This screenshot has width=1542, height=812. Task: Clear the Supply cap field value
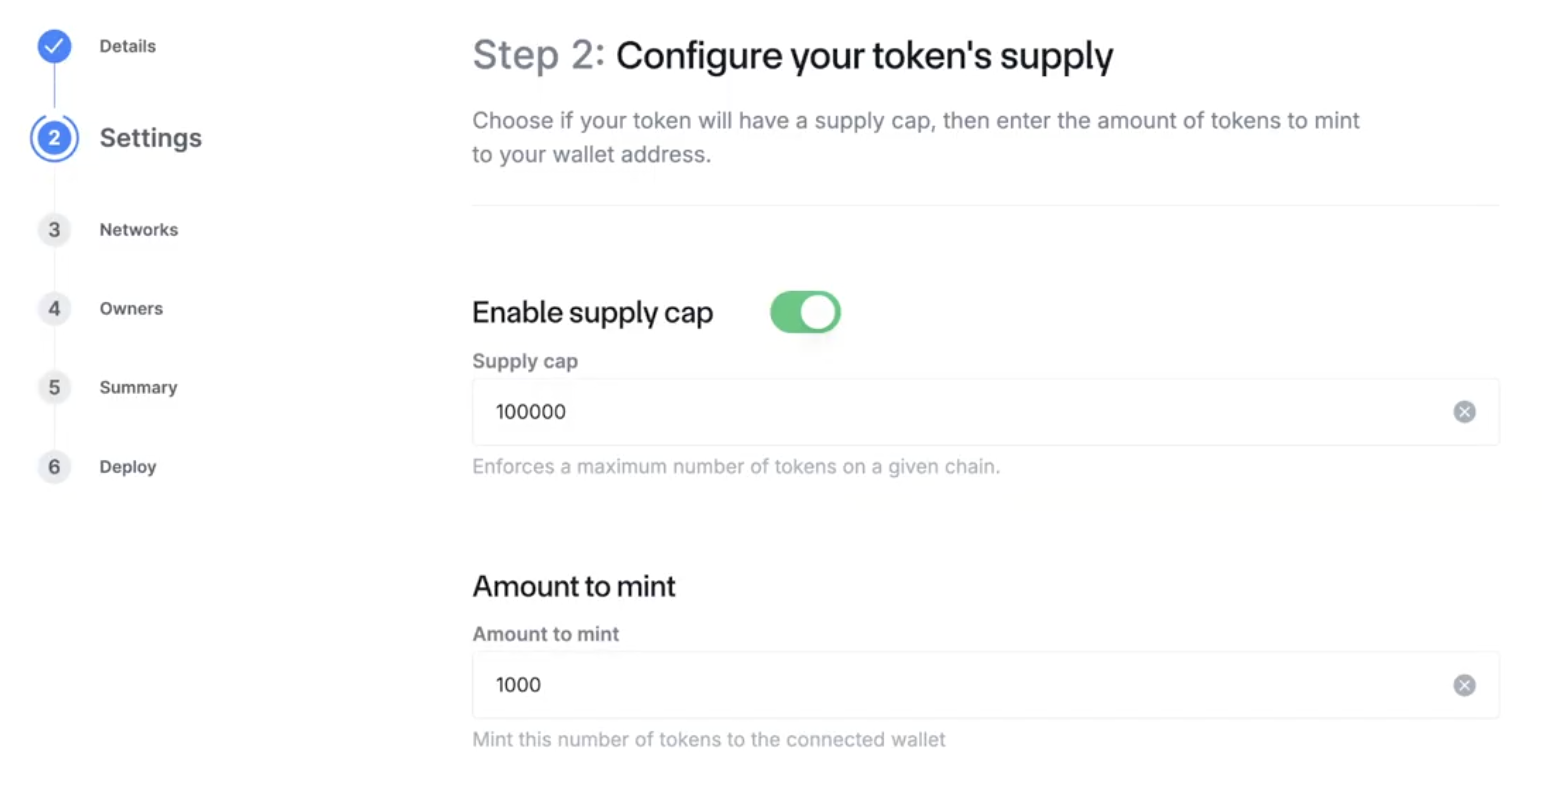pos(1465,412)
